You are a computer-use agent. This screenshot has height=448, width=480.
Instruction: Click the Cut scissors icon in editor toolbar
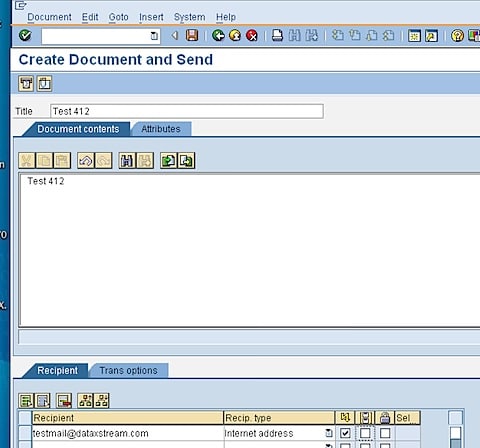[27, 161]
